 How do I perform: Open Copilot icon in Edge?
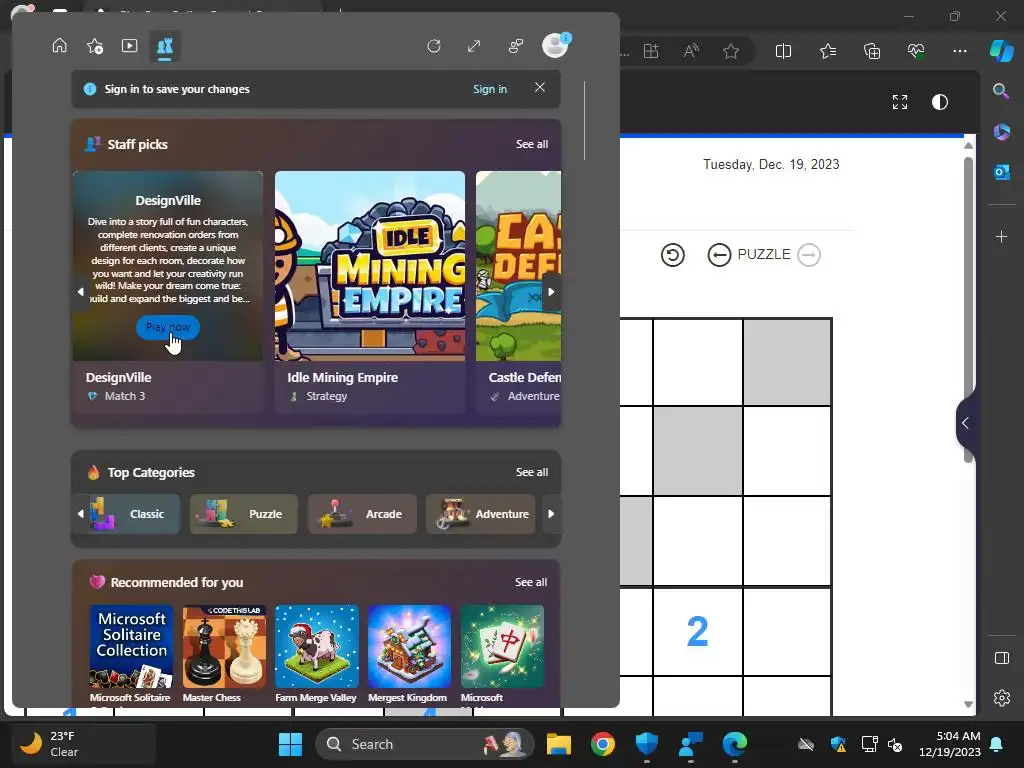pyautogui.click(x=1001, y=50)
